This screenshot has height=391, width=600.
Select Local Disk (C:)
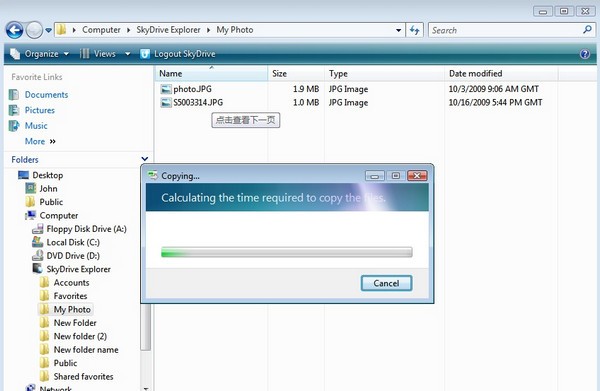(x=73, y=242)
